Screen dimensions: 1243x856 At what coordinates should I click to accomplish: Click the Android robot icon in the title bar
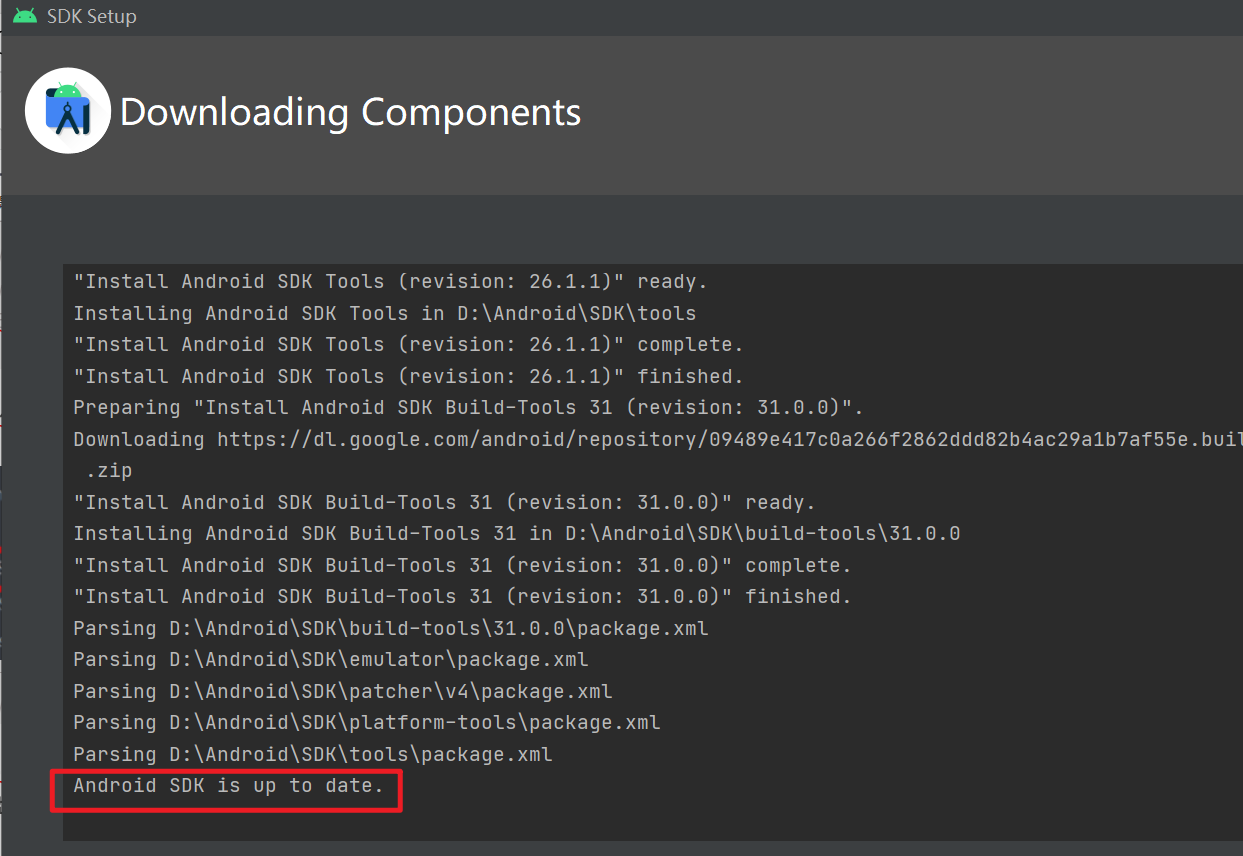coord(23,15)
